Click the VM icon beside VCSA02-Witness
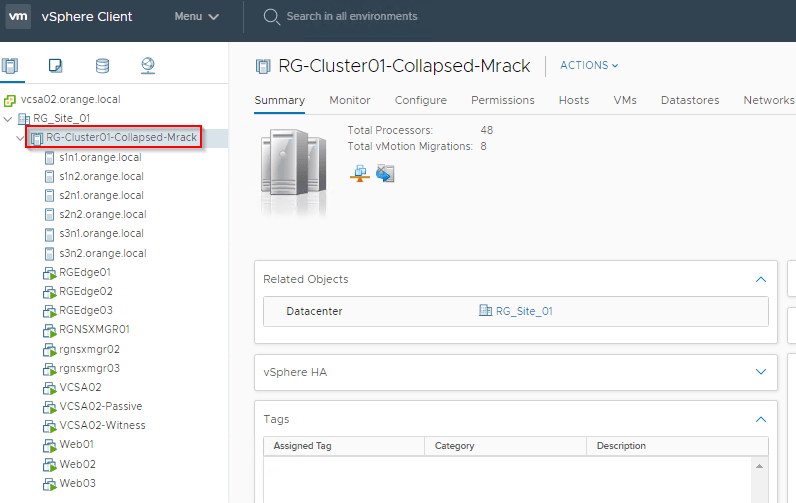The width and height of the screenshot is (796, 503). pyautogui.click(x=49, y=426)
